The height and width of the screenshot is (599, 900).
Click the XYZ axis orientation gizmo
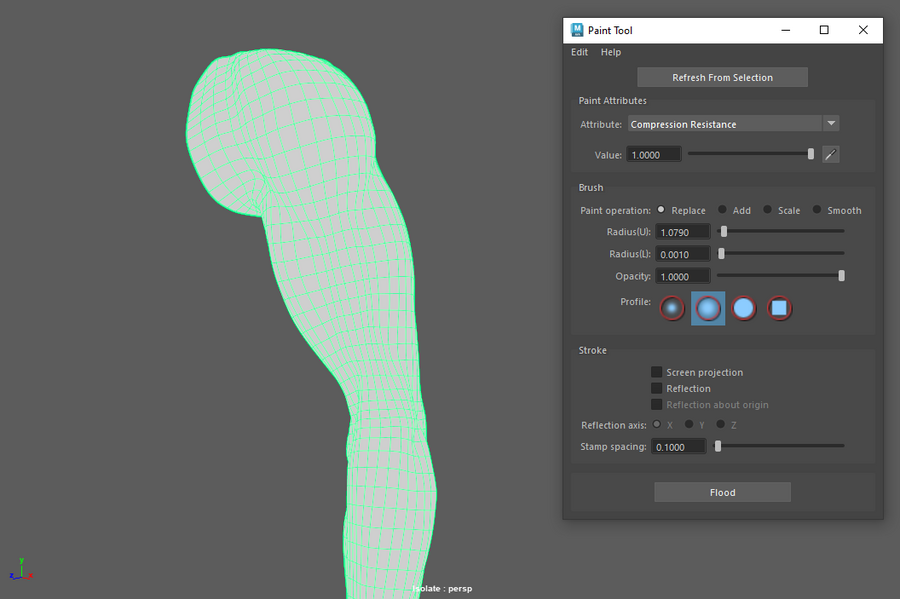tap(20, 570)
